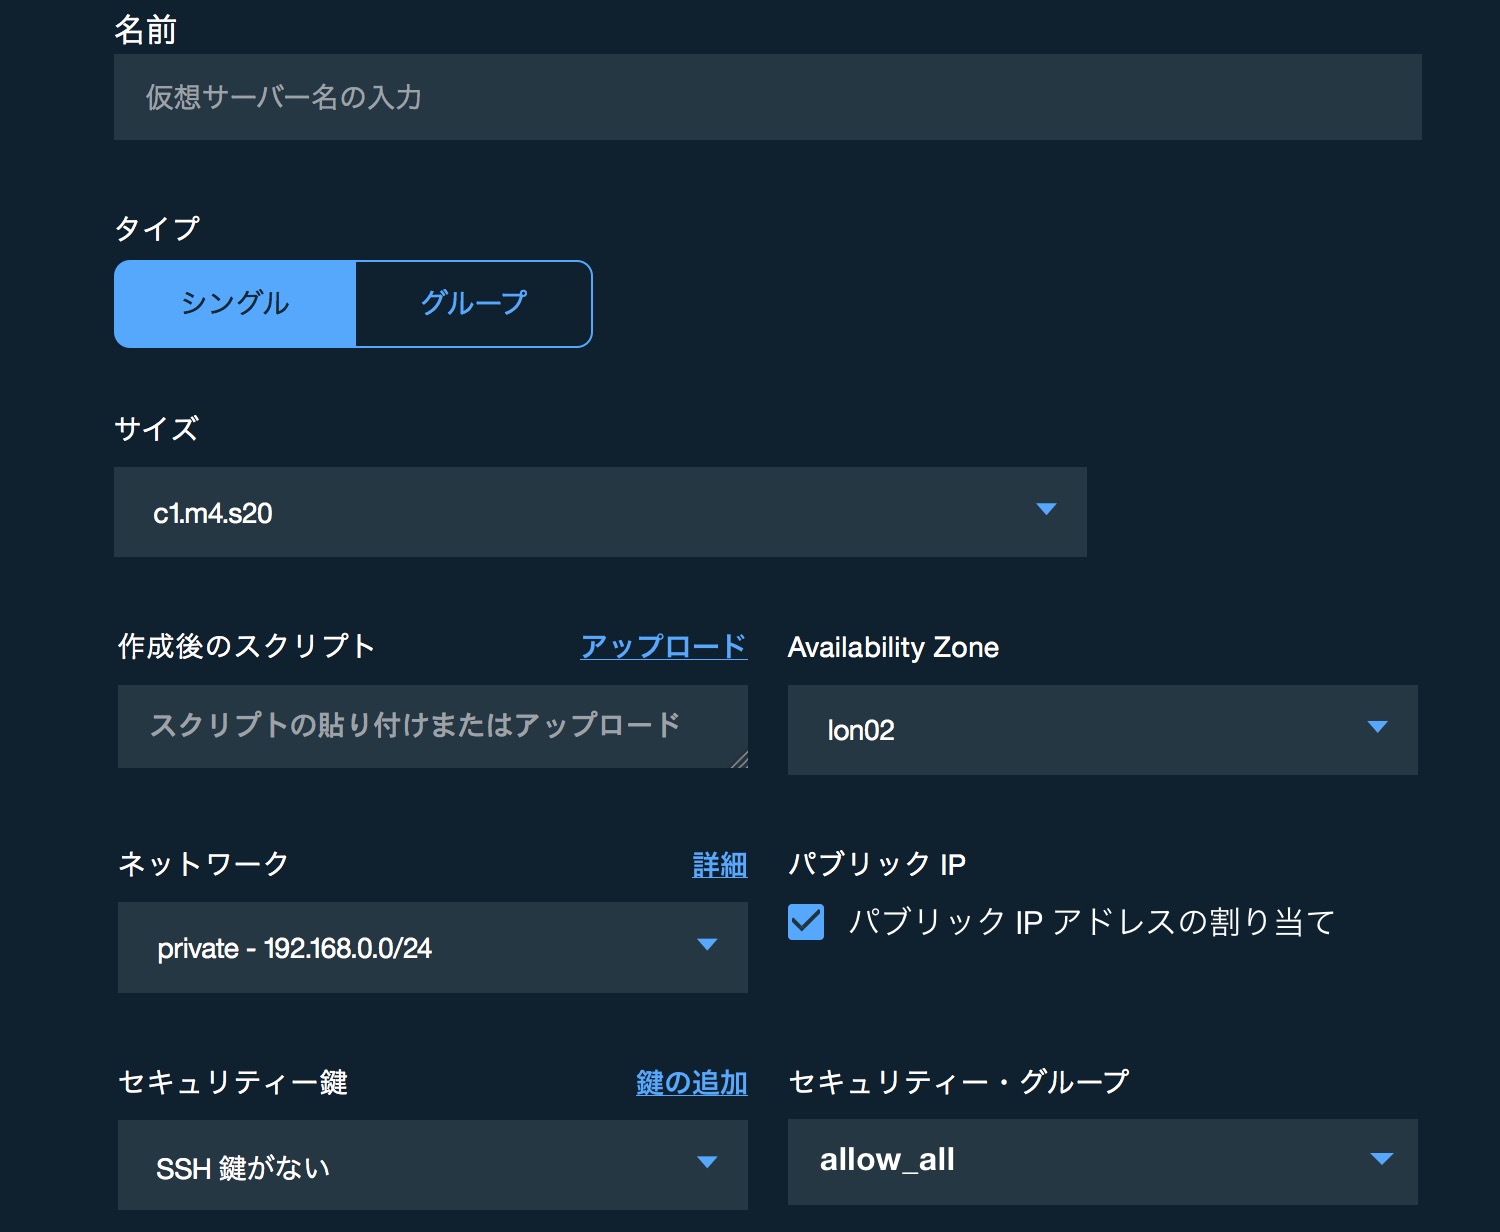This screenshot has width=1500, height=1232.
Task: Click the virtual server name input field
Action: pos(767,97)
